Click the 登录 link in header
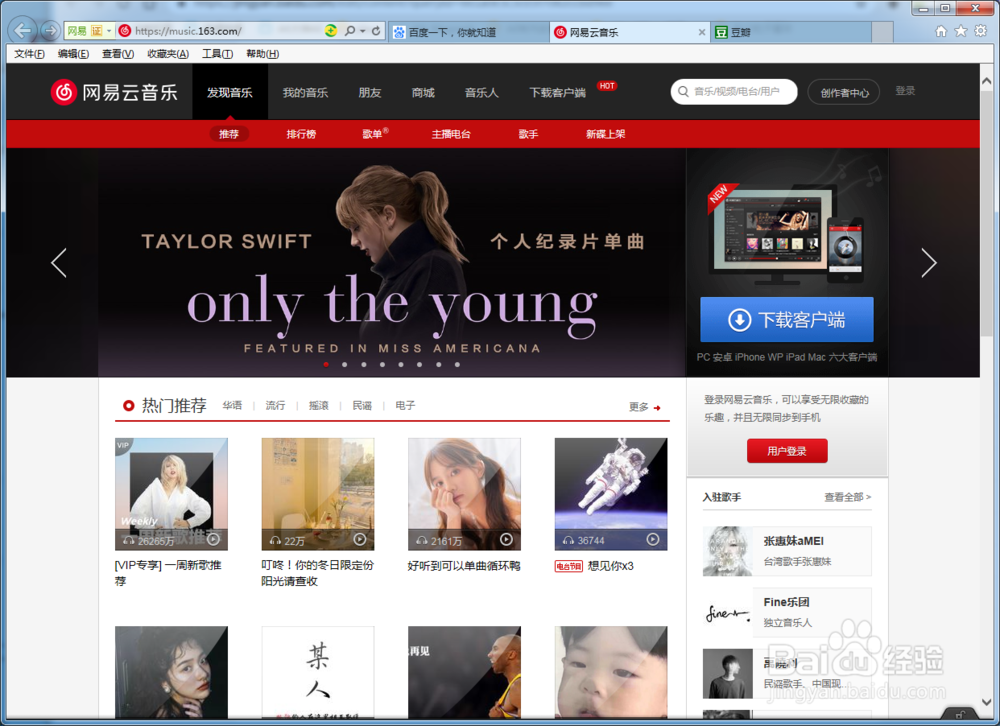The height and width of the screenshot is (726, 1000). pos(905,91)
